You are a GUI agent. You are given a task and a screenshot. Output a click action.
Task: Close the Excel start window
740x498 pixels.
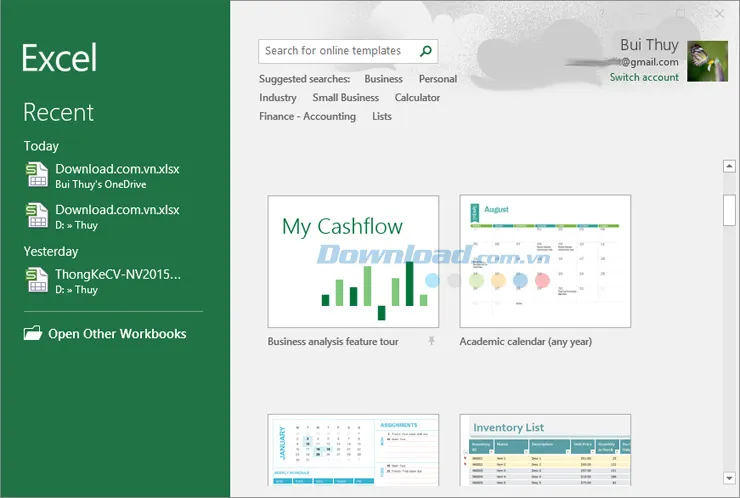719,14
